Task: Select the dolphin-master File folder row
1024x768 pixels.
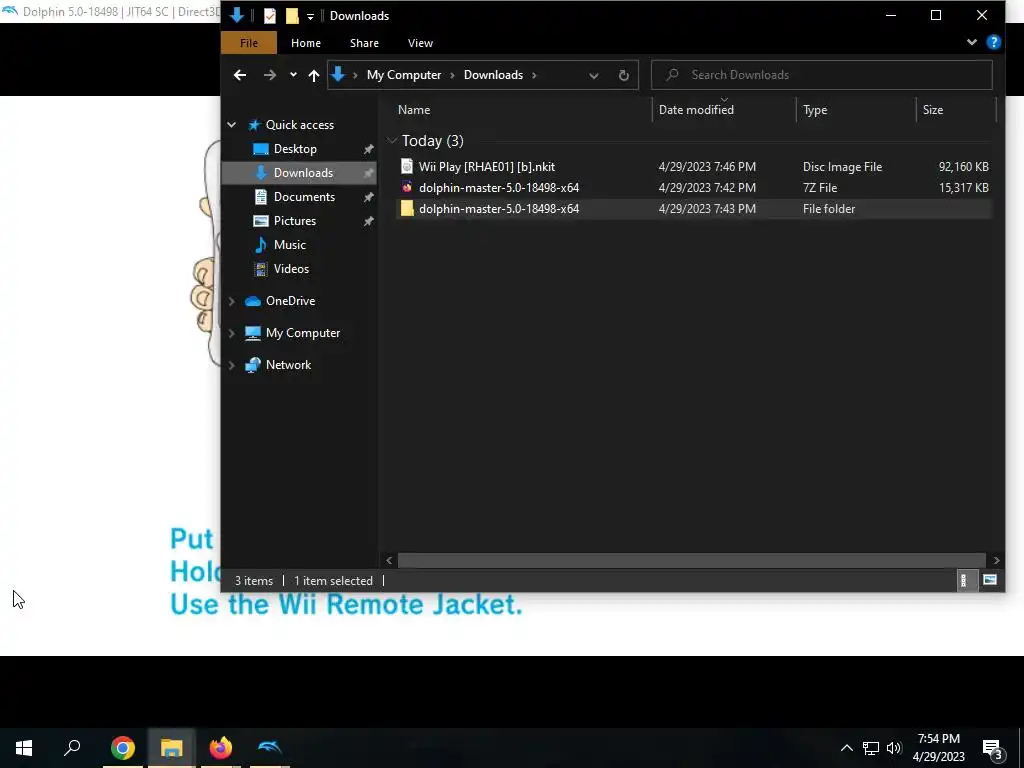Action: 694,209
